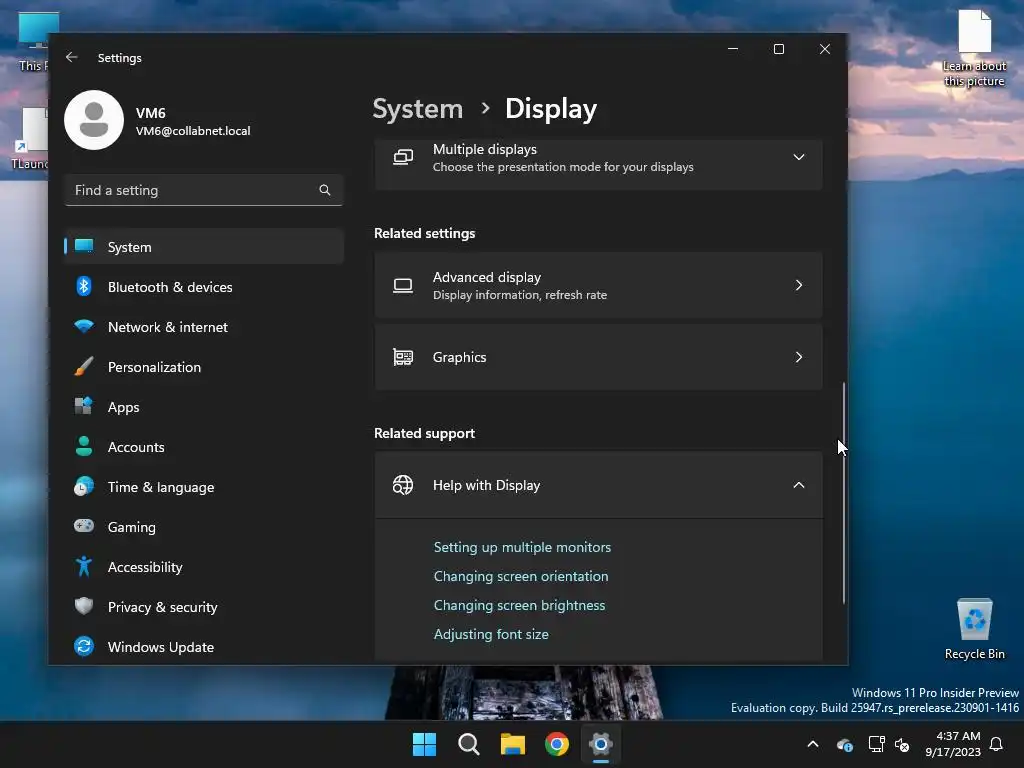The width and height of the screenshot is (1024, 768).
Task: Open the taskbar clock and date
Action: [953, 744]
